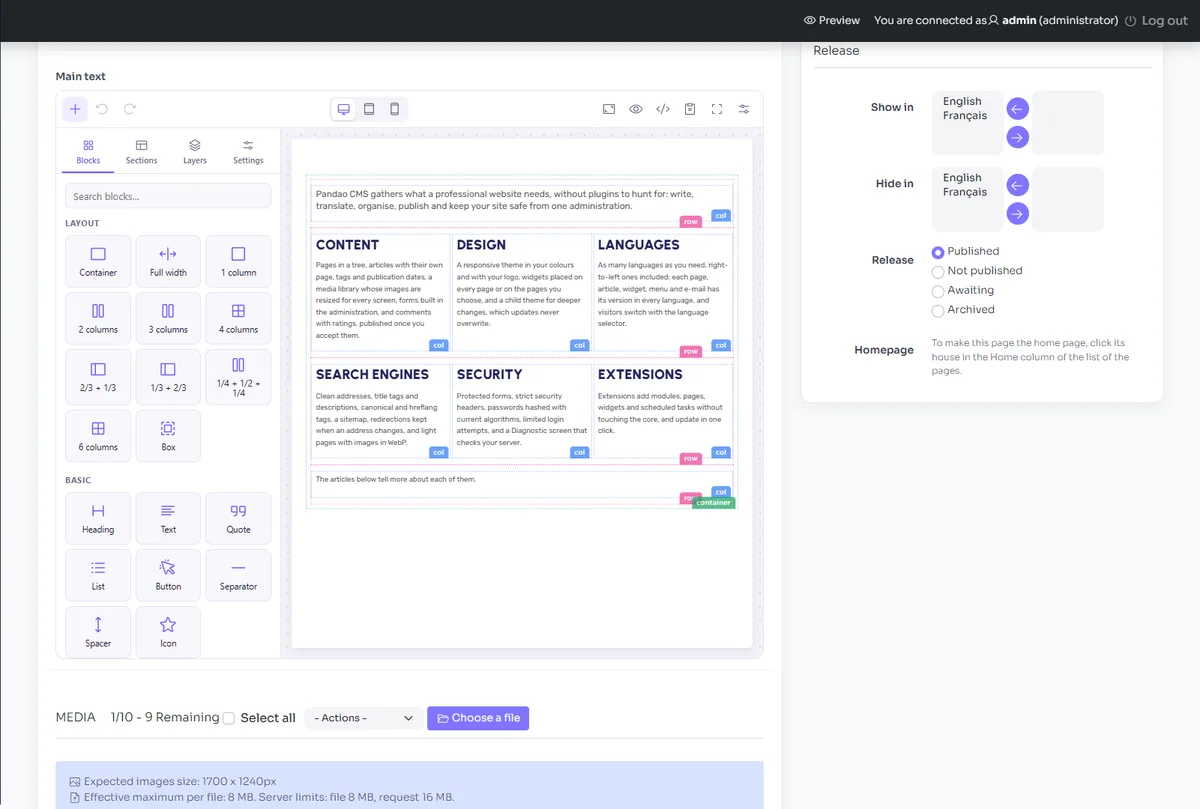Click Log out in top bar
This screenshot has height=809, width=1200.
click(x=1157, y=20)
